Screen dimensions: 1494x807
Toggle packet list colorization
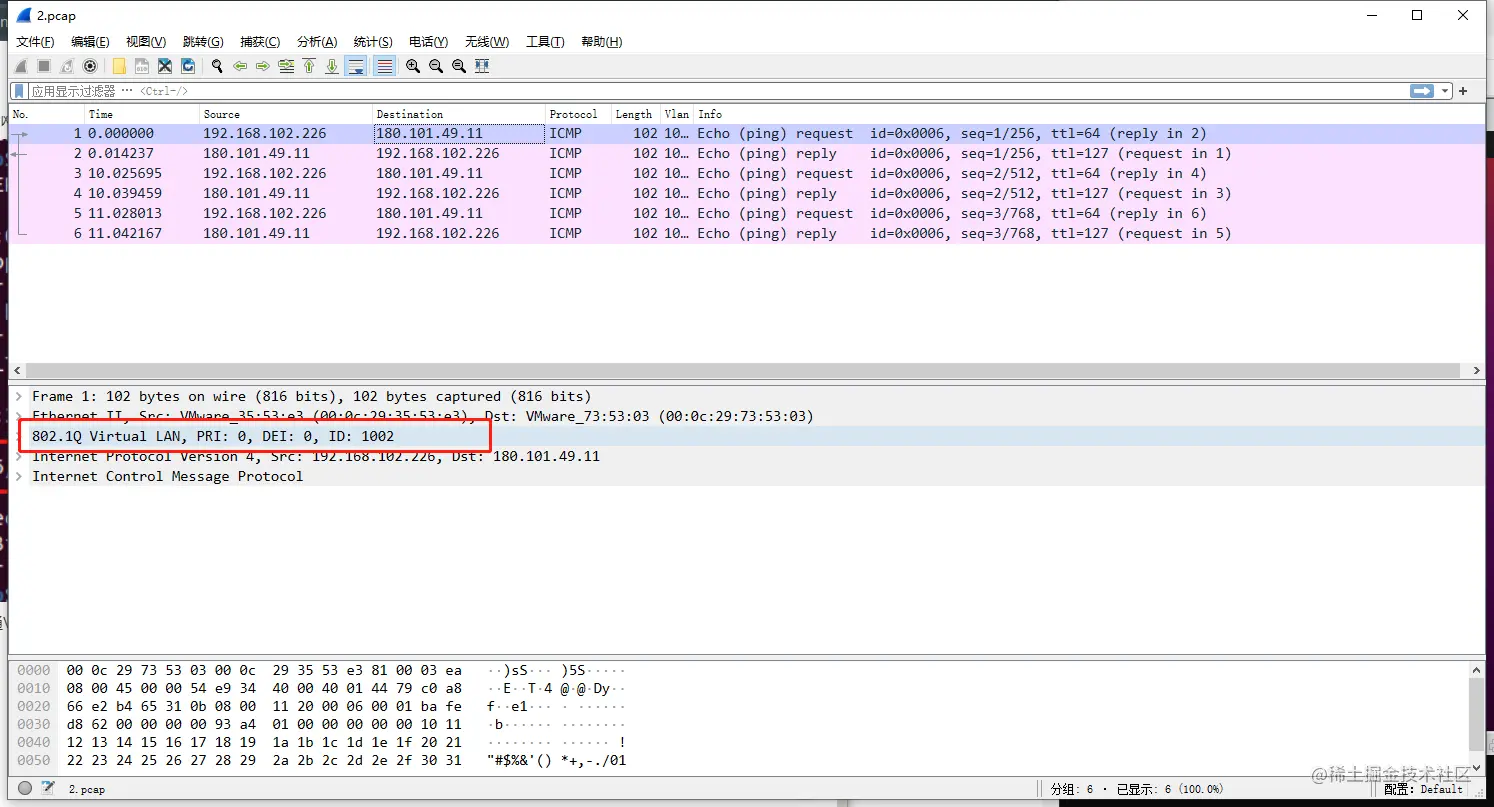(384, 66)
